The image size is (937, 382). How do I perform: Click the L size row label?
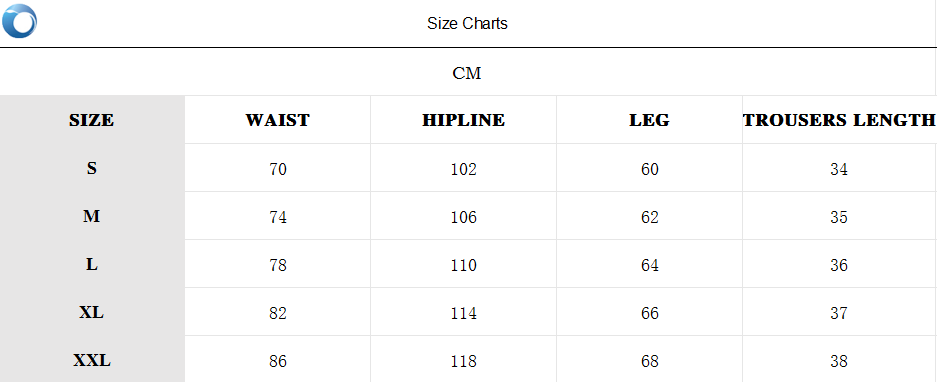tap(91, 264)
